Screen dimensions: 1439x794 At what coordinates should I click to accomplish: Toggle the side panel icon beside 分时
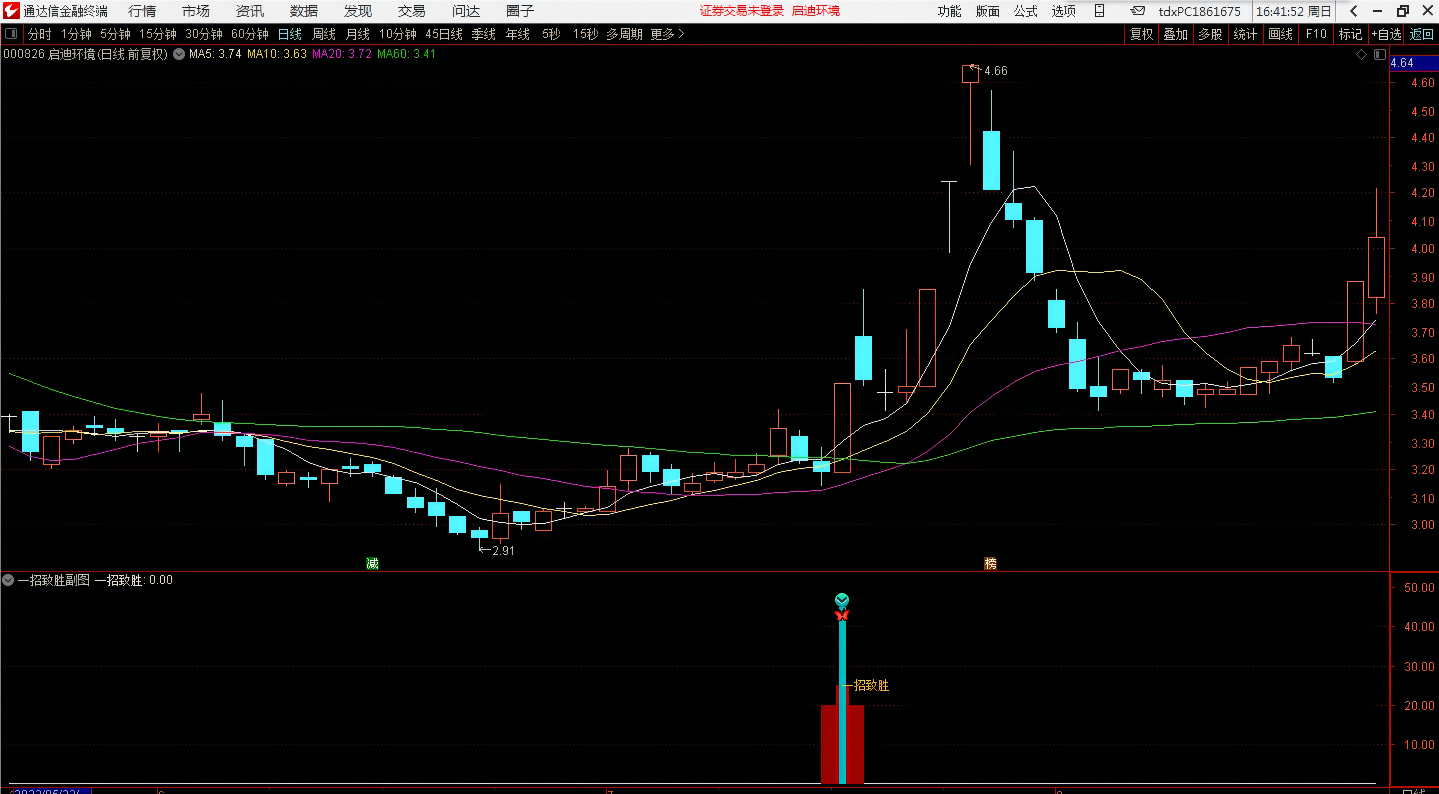tap(12, 34)
